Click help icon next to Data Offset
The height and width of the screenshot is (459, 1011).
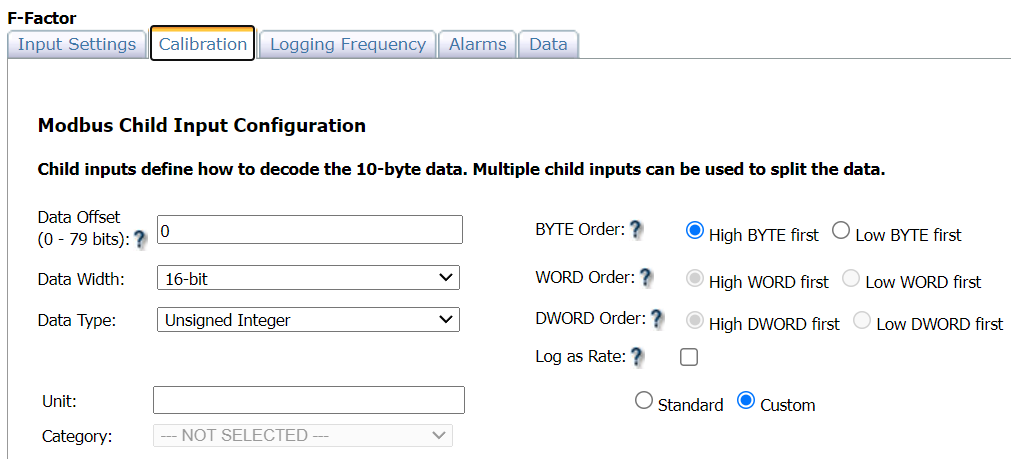tap(140, 240)
